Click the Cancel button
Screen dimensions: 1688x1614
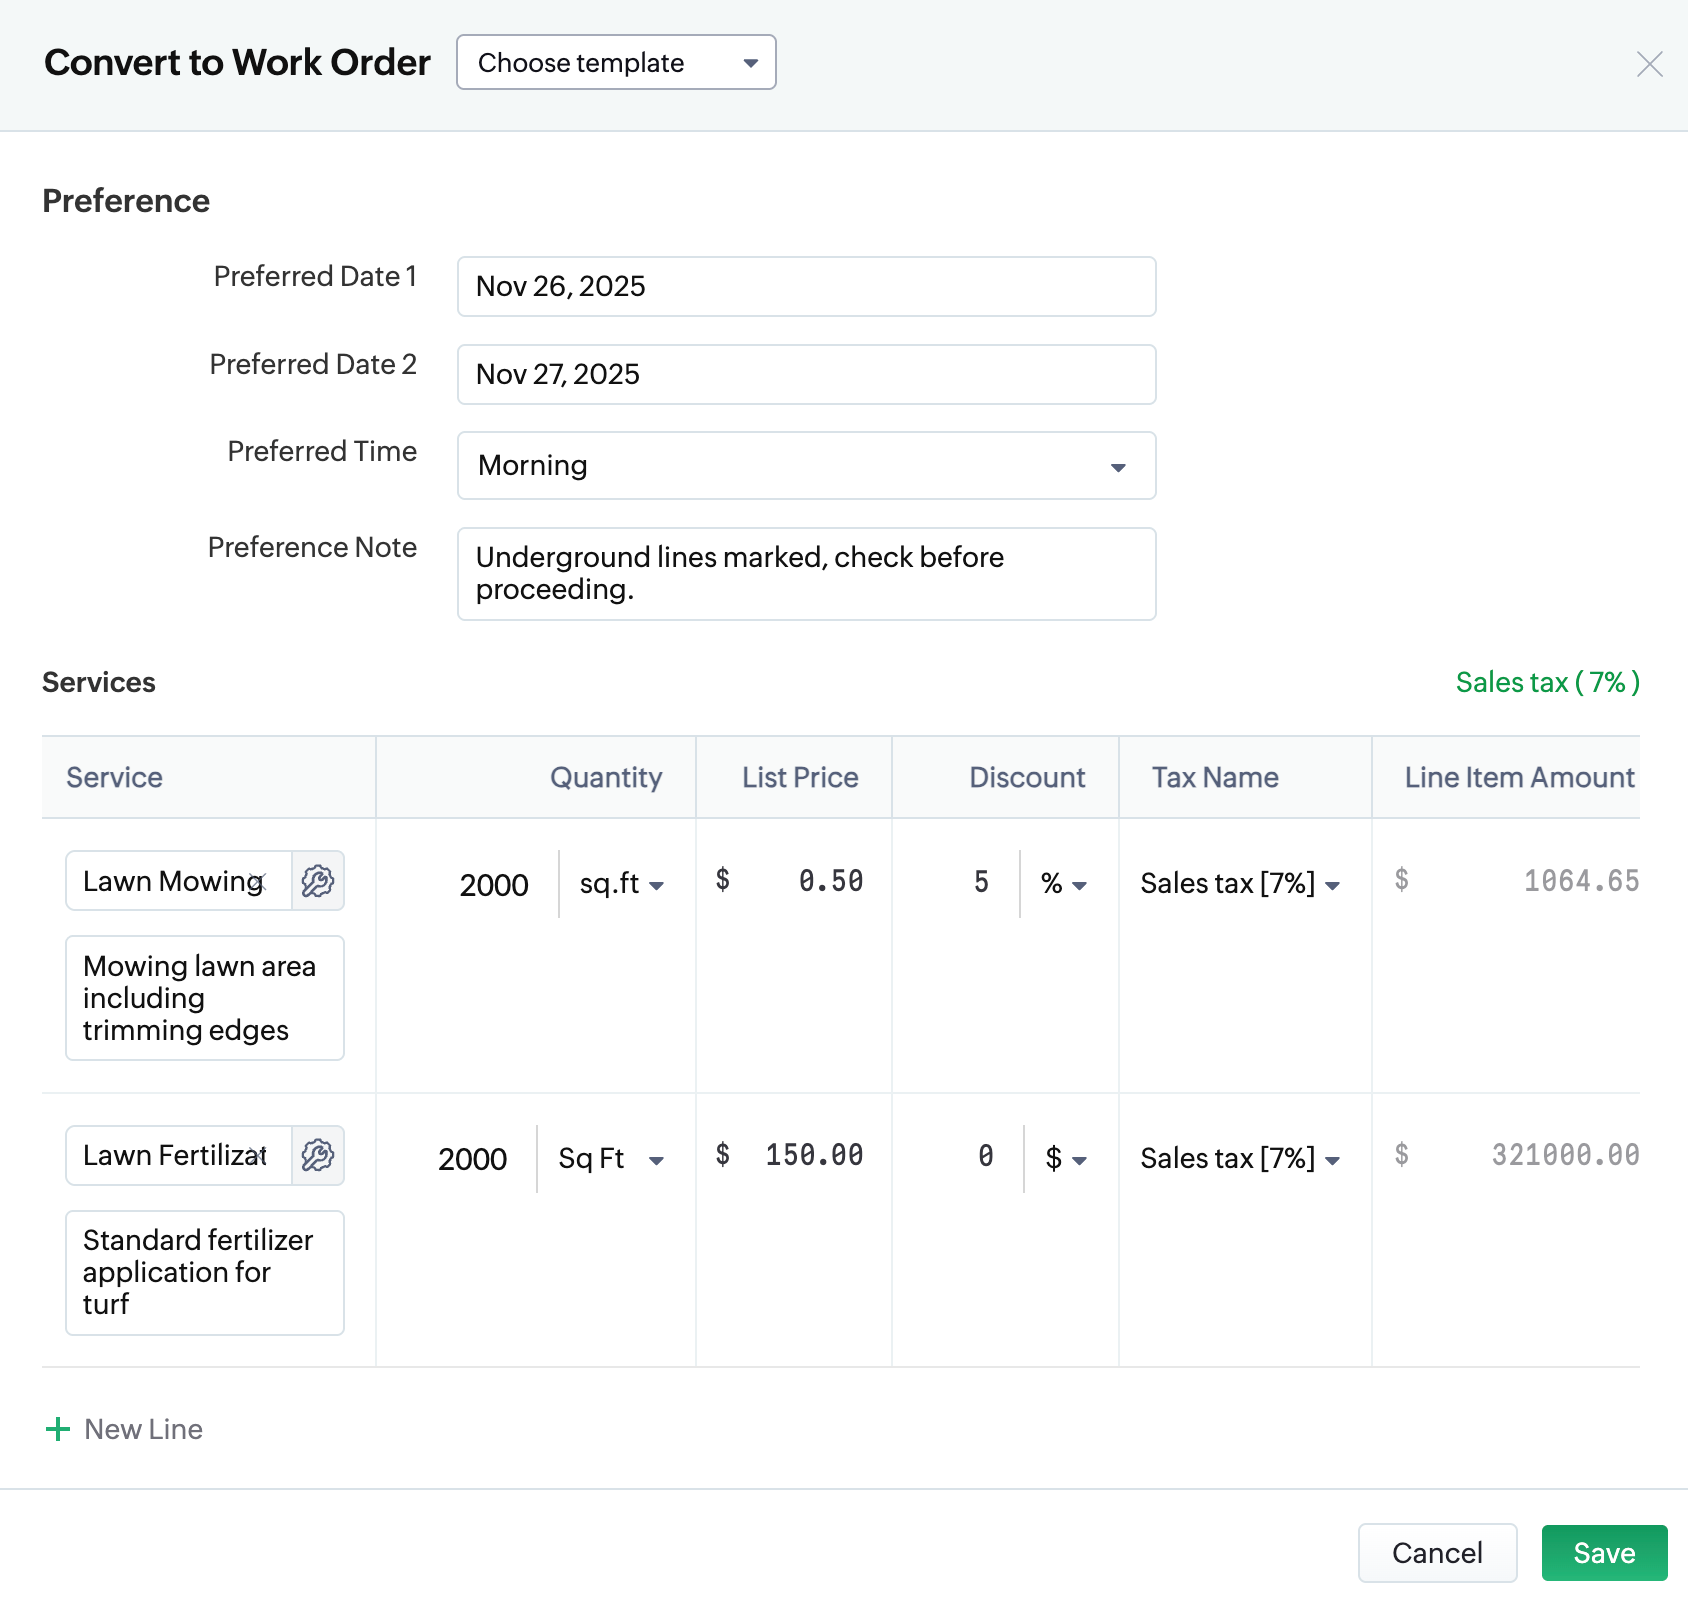point(1437,1553)
